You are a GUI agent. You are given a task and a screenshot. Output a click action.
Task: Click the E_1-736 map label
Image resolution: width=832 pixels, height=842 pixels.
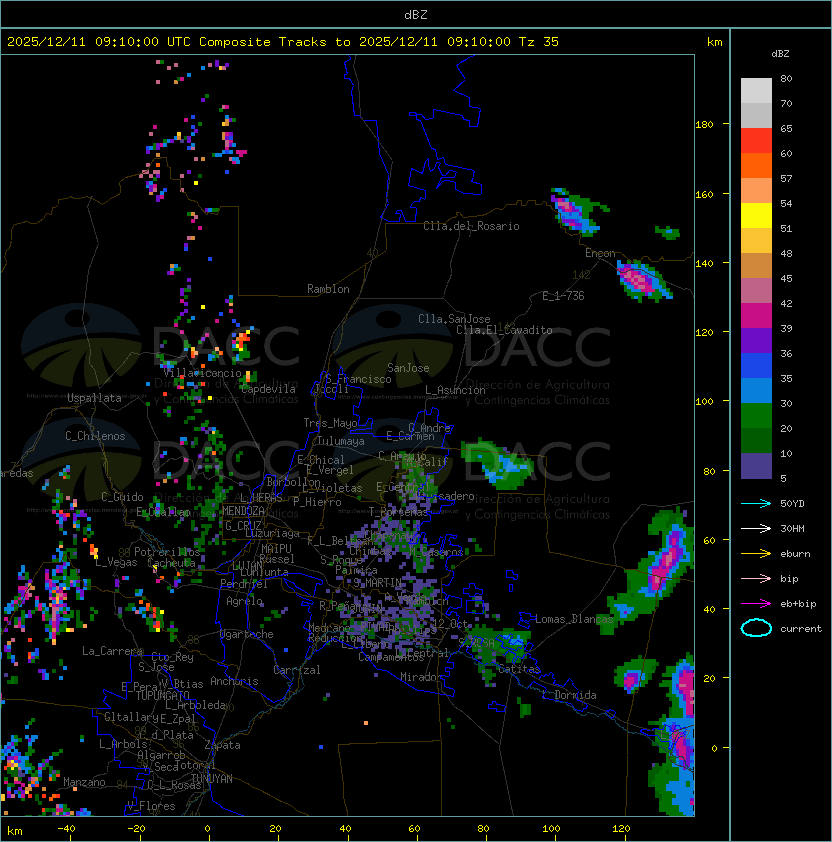coord(563,296)
